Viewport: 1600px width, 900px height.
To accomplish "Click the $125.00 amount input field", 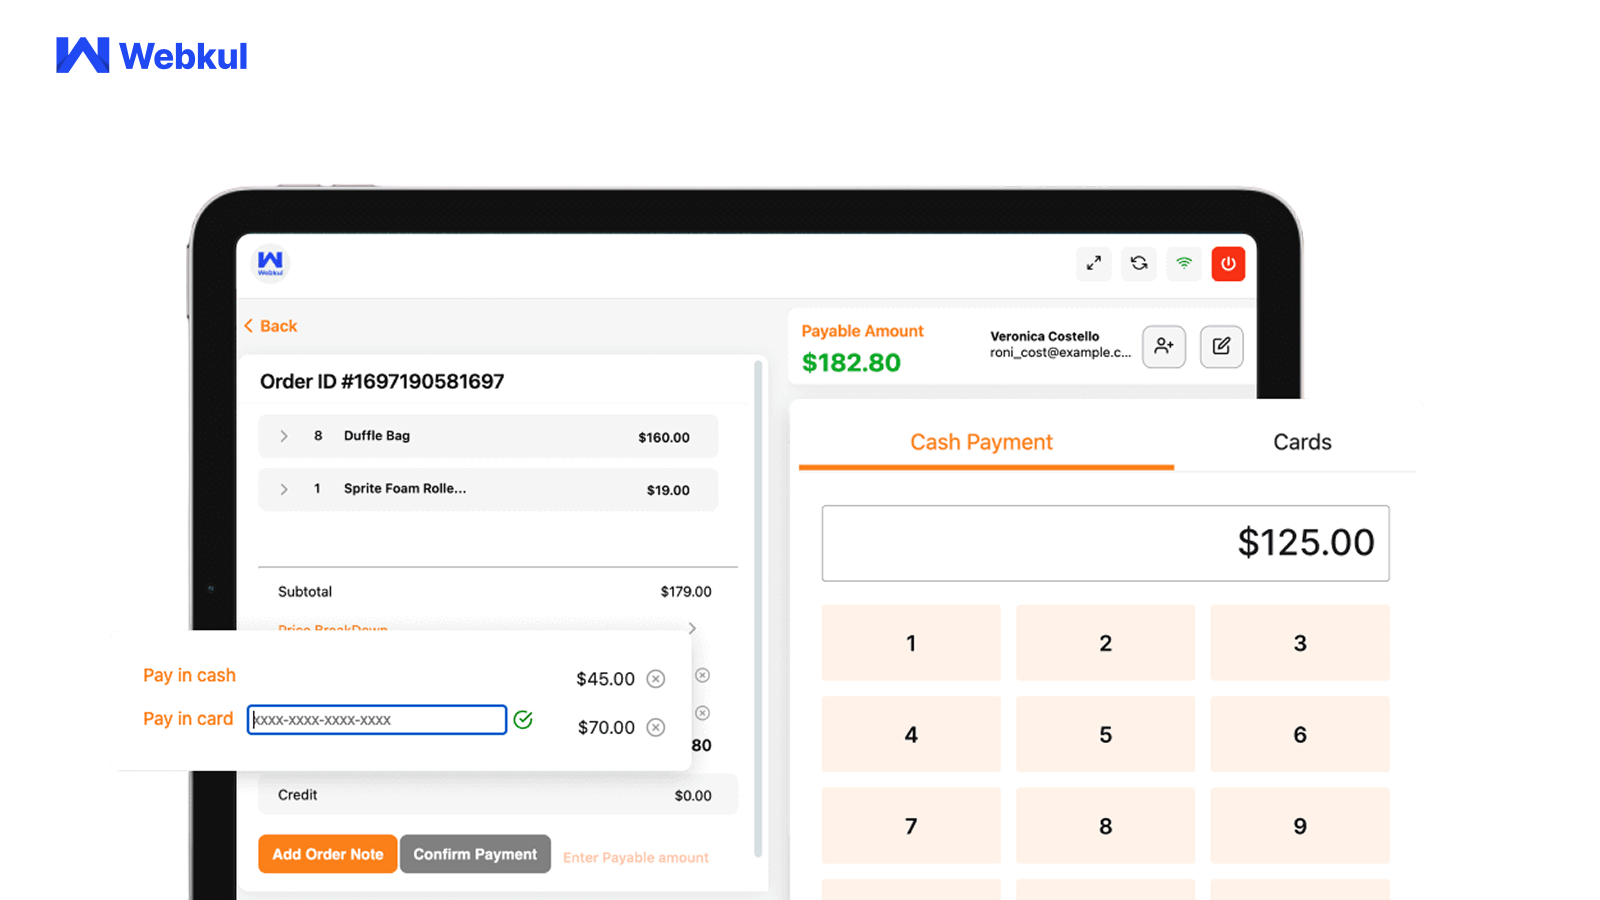I will pos(1105,543).
